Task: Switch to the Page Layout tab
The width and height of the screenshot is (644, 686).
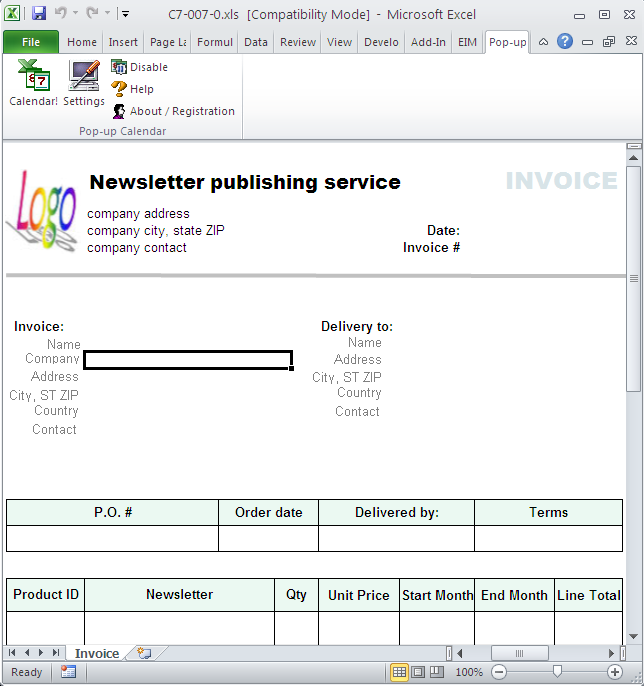Action: pyautogui.click(x=168, y=42)
